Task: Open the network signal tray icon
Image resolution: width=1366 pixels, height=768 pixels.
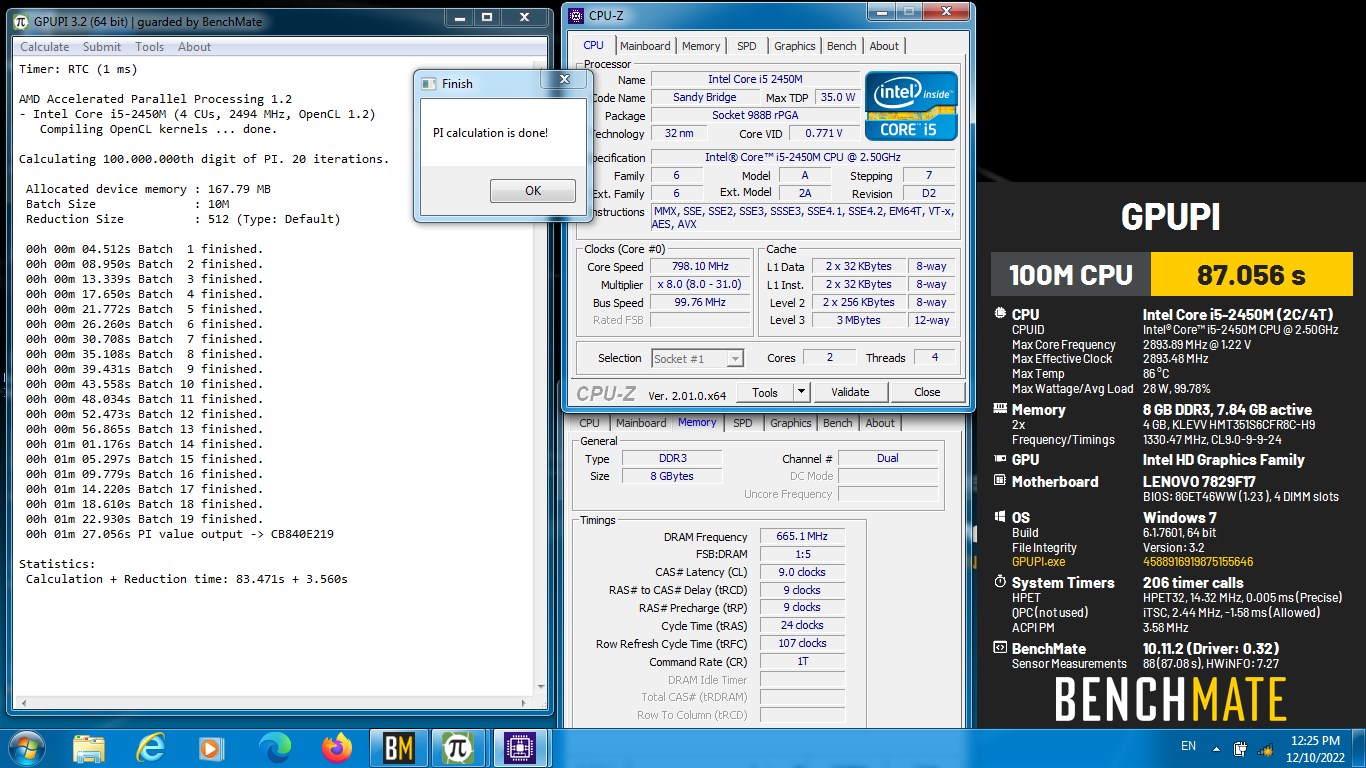Action: tap(1263, 748)
